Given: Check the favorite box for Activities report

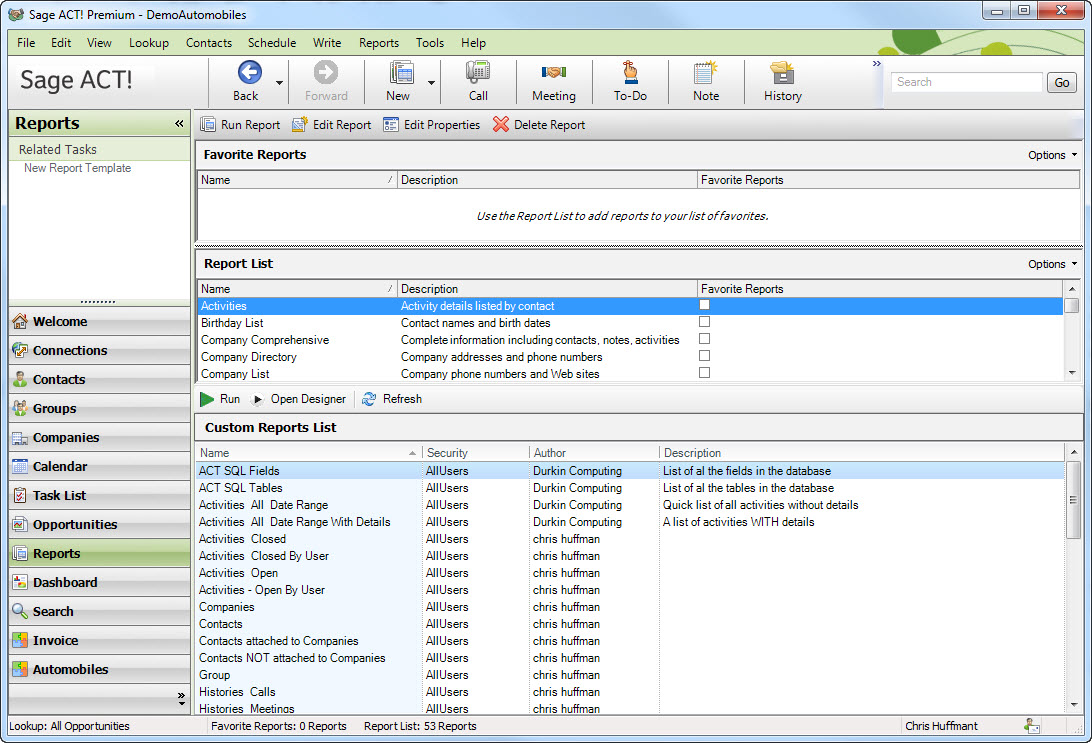Looking at the screenshot, I should [704, 305].
